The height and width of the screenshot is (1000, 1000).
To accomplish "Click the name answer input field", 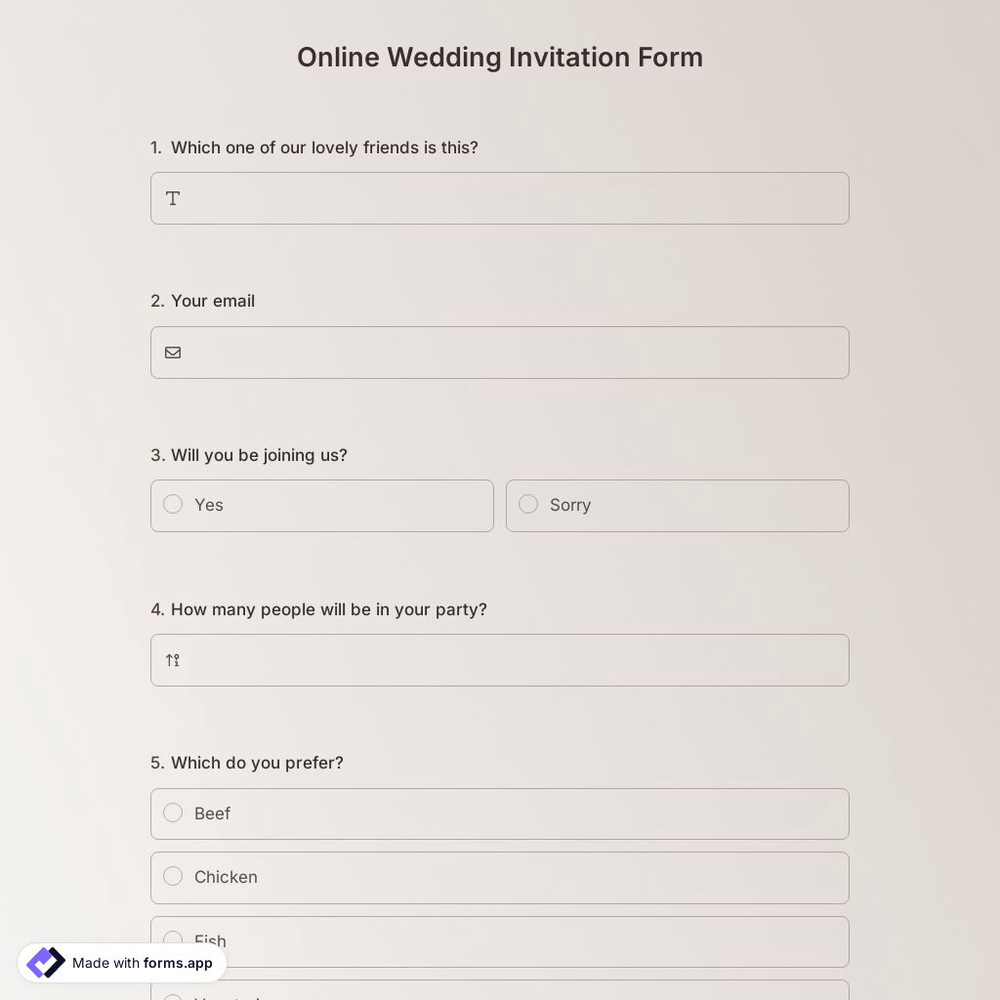I will pos(500,198).
